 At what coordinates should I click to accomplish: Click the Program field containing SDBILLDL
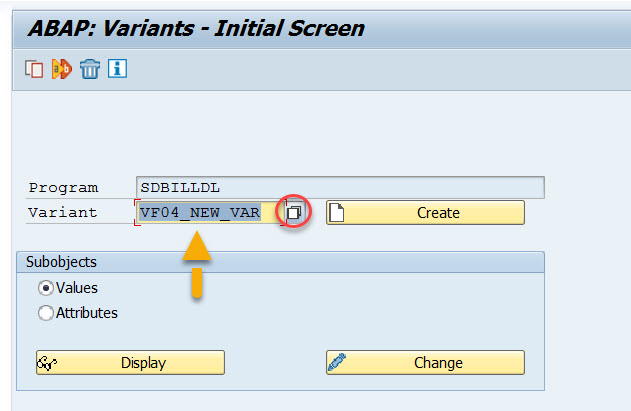340,187
